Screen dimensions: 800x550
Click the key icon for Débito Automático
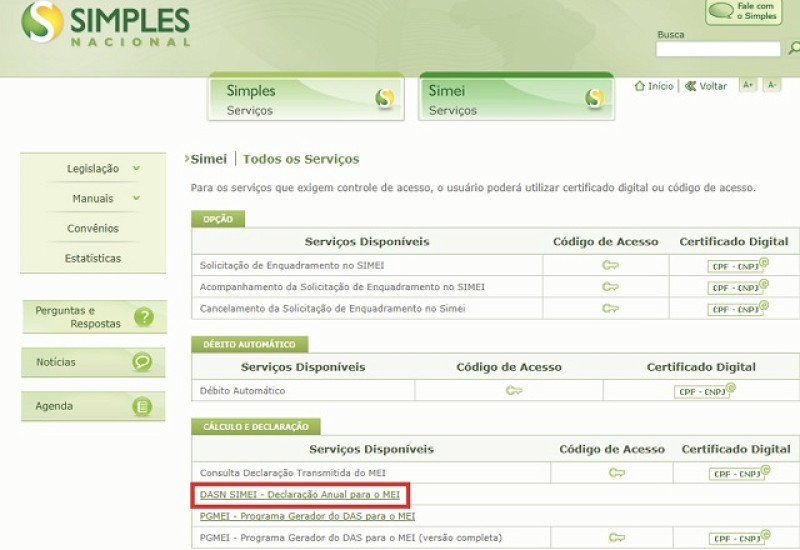click(x=514, y=391)
